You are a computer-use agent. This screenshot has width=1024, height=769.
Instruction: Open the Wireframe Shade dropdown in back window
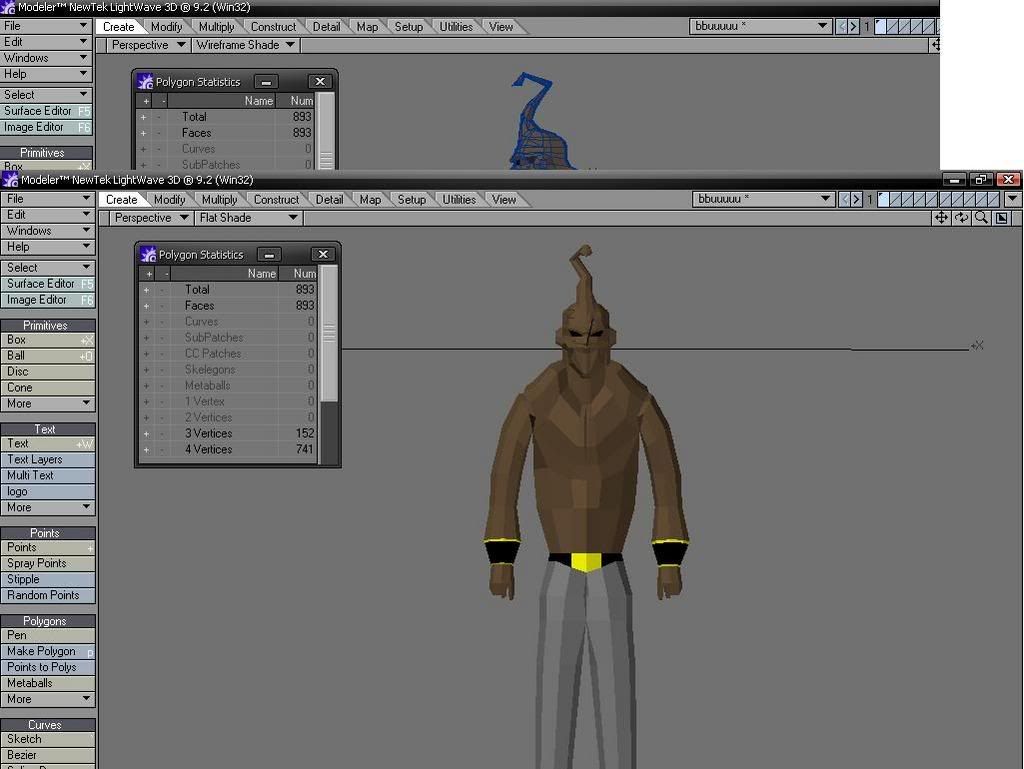click(246, 45)
